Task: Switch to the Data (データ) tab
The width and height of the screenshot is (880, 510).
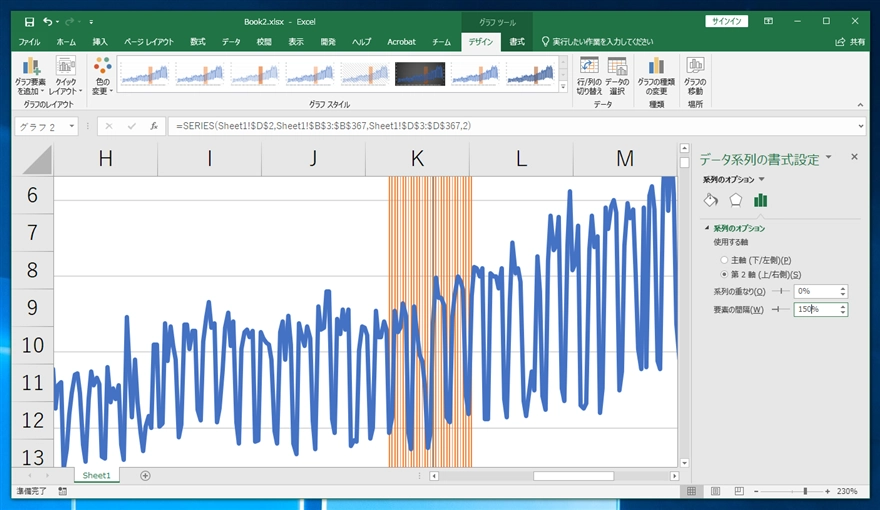Action: pos(231,42)
